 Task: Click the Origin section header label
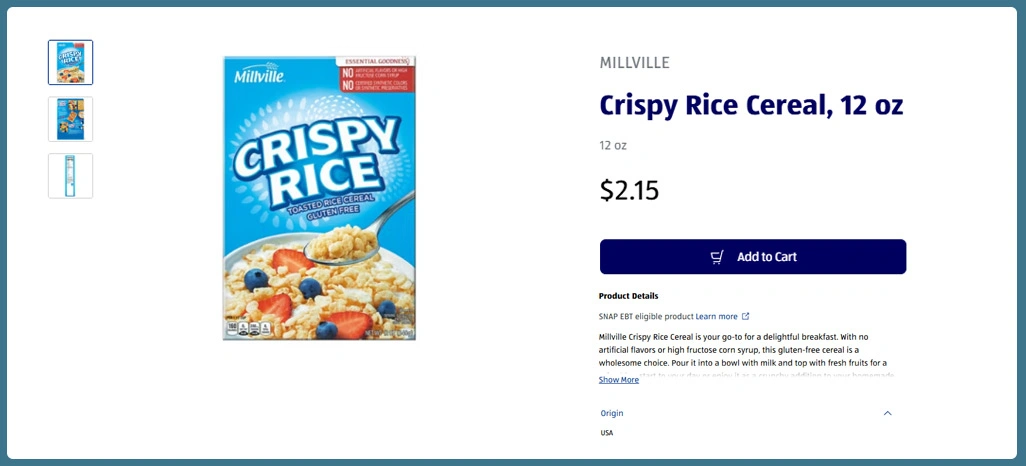[612, 413]
